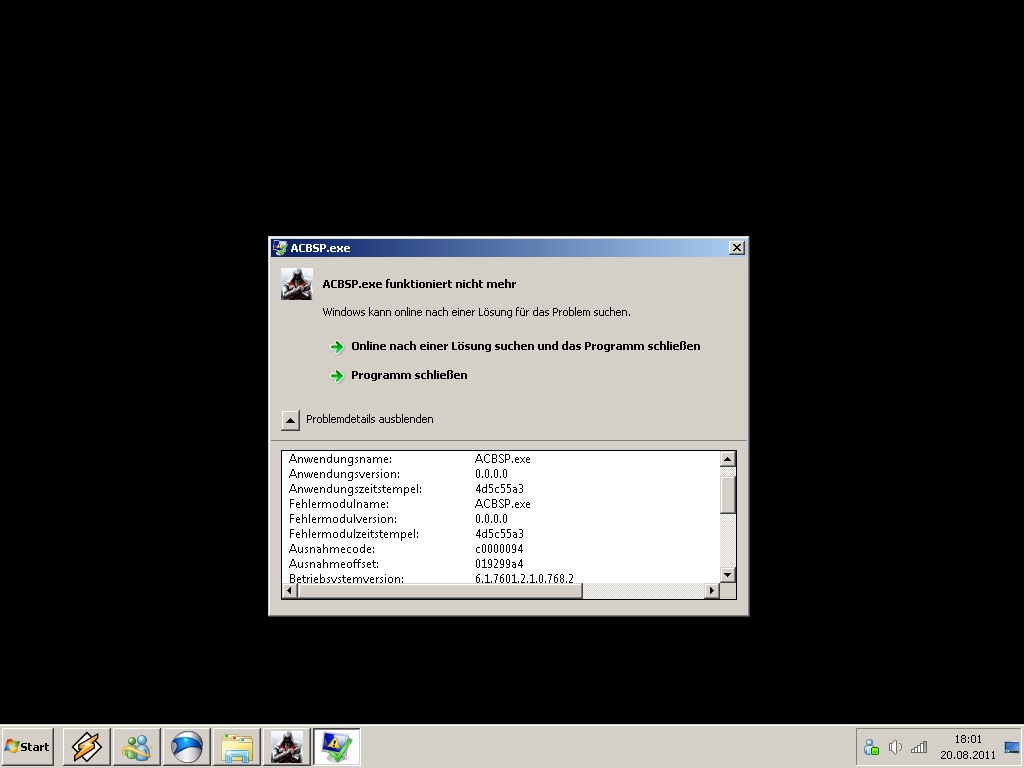Viewport: 1024px width, 768px height.
Task: Click the ACBSP.exe title bar icon
Action: click(x=280, y=248)
